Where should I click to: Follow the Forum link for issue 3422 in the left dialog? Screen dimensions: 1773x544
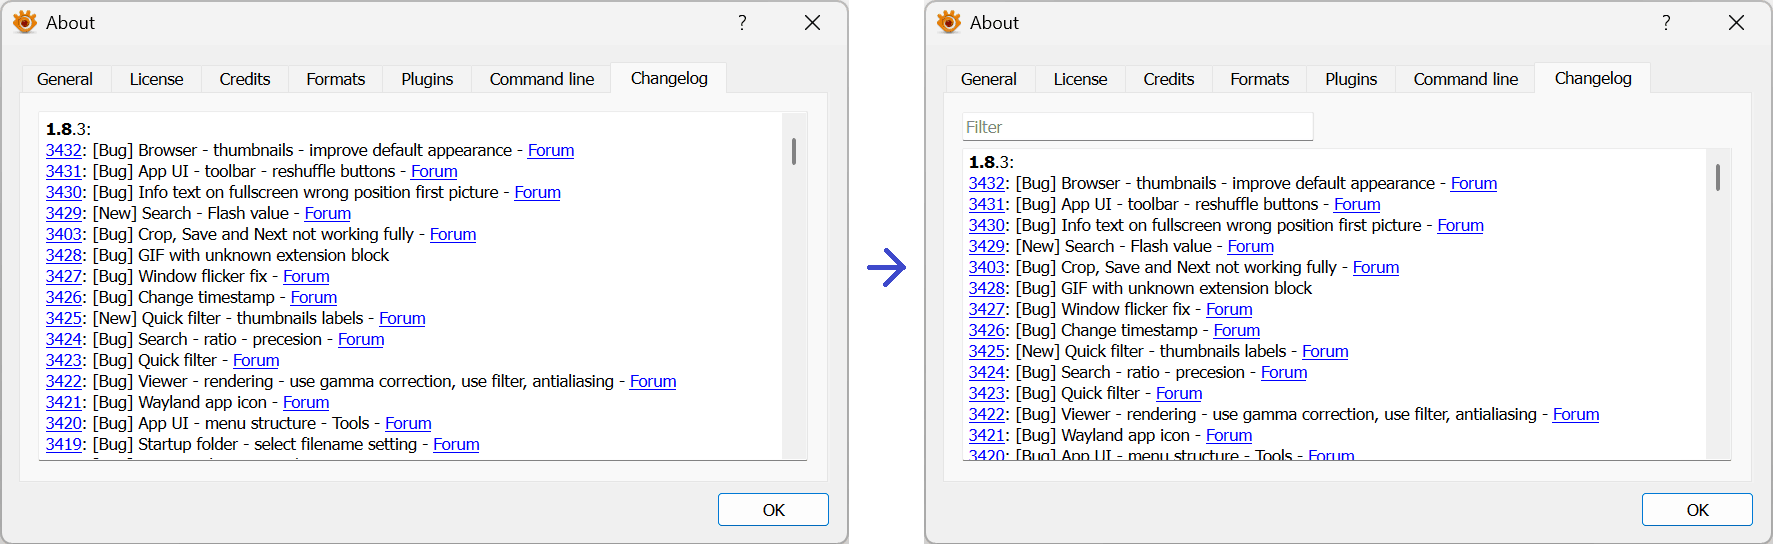(653, 381)
